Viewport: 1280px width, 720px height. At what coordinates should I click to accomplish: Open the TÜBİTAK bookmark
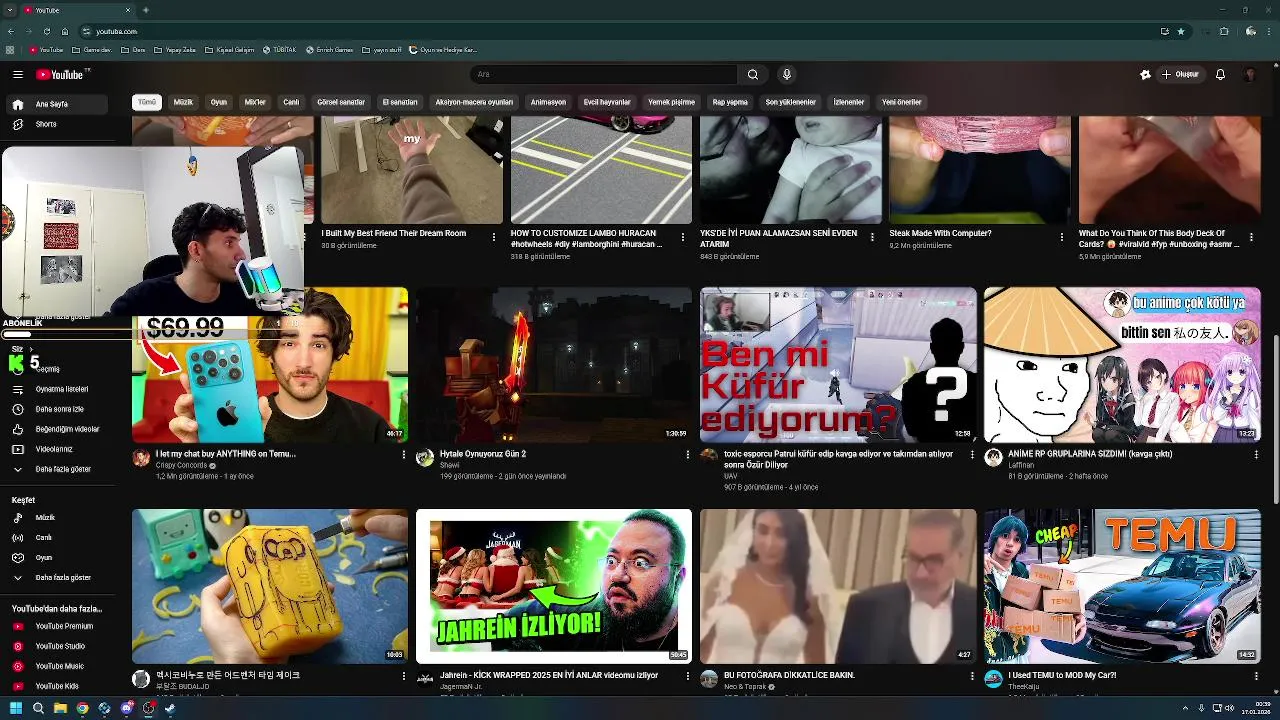point(279,50)
